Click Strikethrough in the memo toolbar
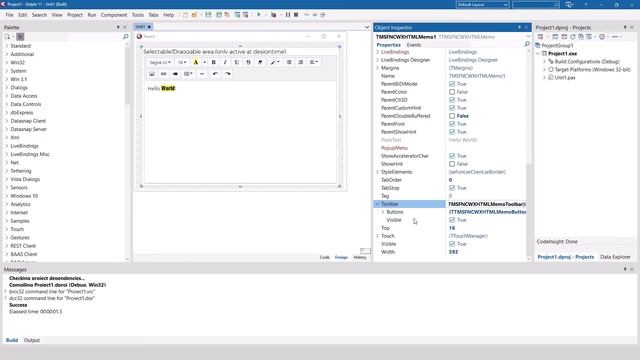Screen dimensions: 640x360 pos(248,62)
